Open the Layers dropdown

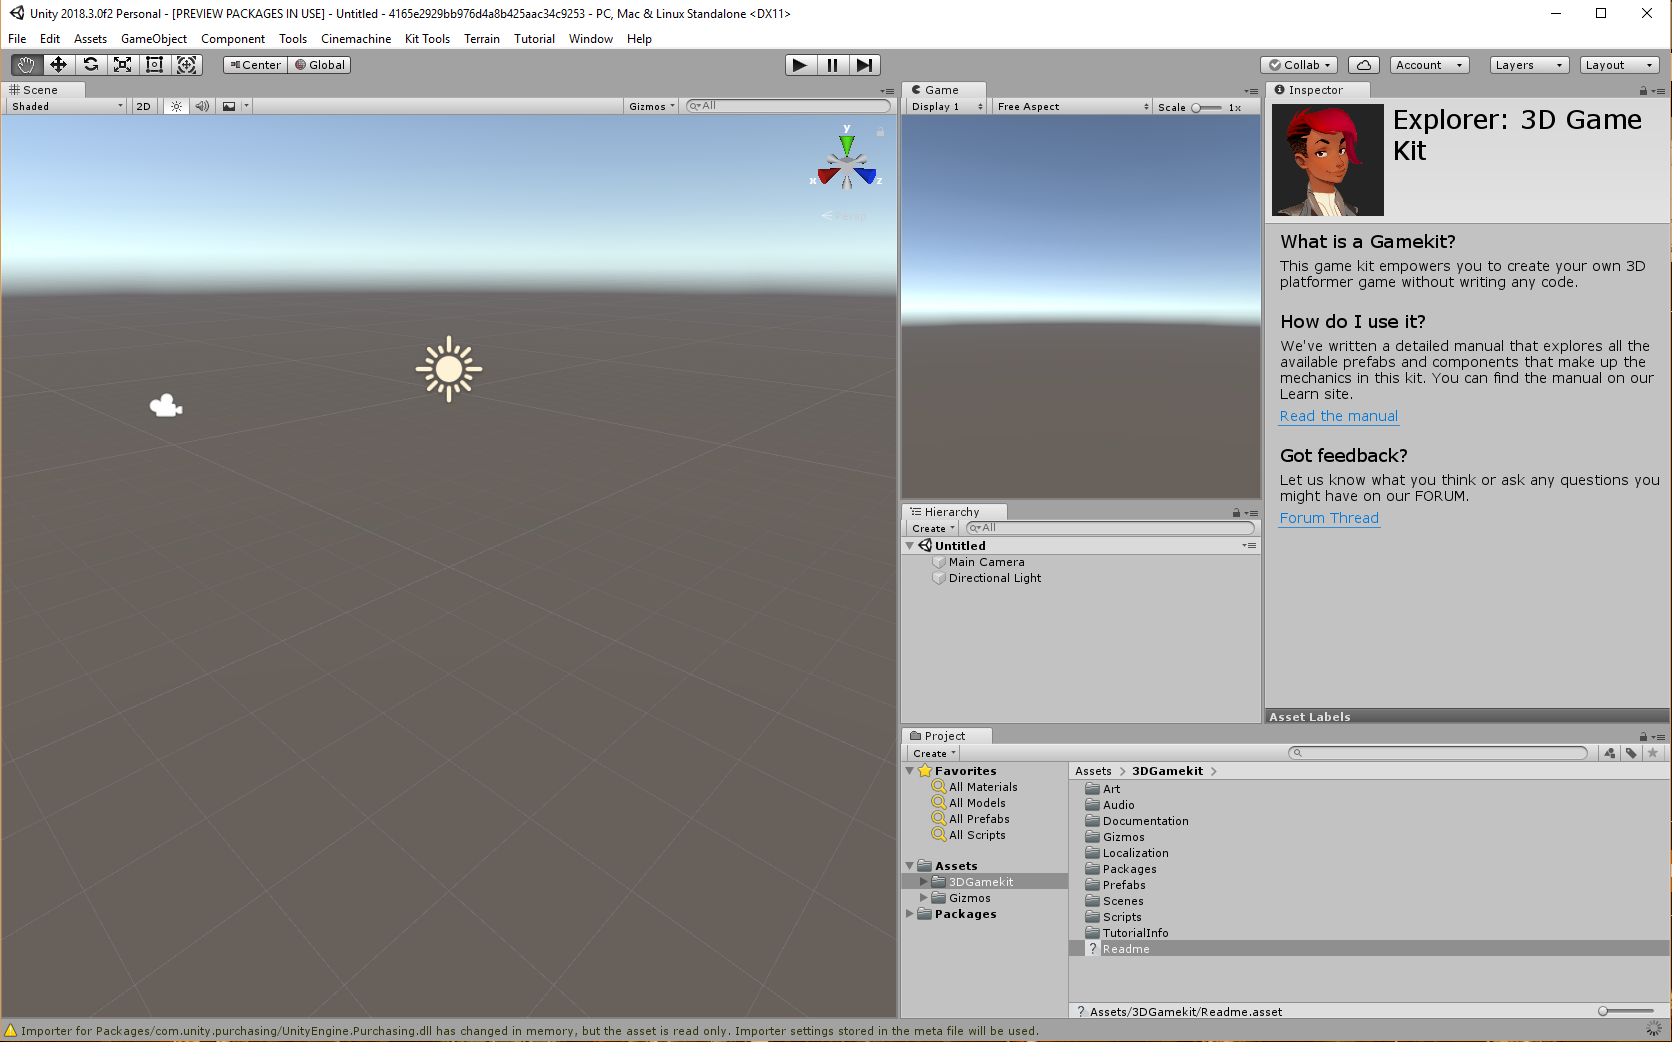pos(1529,65)
